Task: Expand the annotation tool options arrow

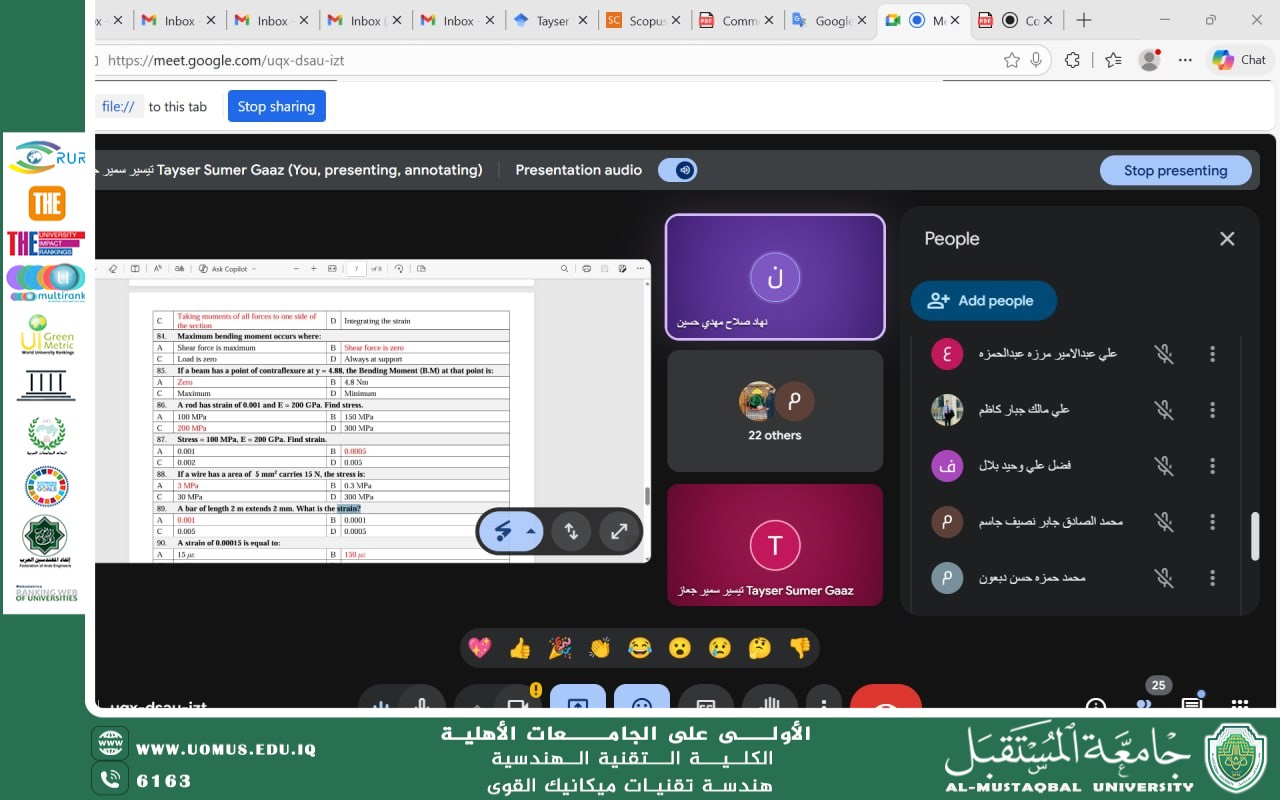Action: click(x=531, y=531)
